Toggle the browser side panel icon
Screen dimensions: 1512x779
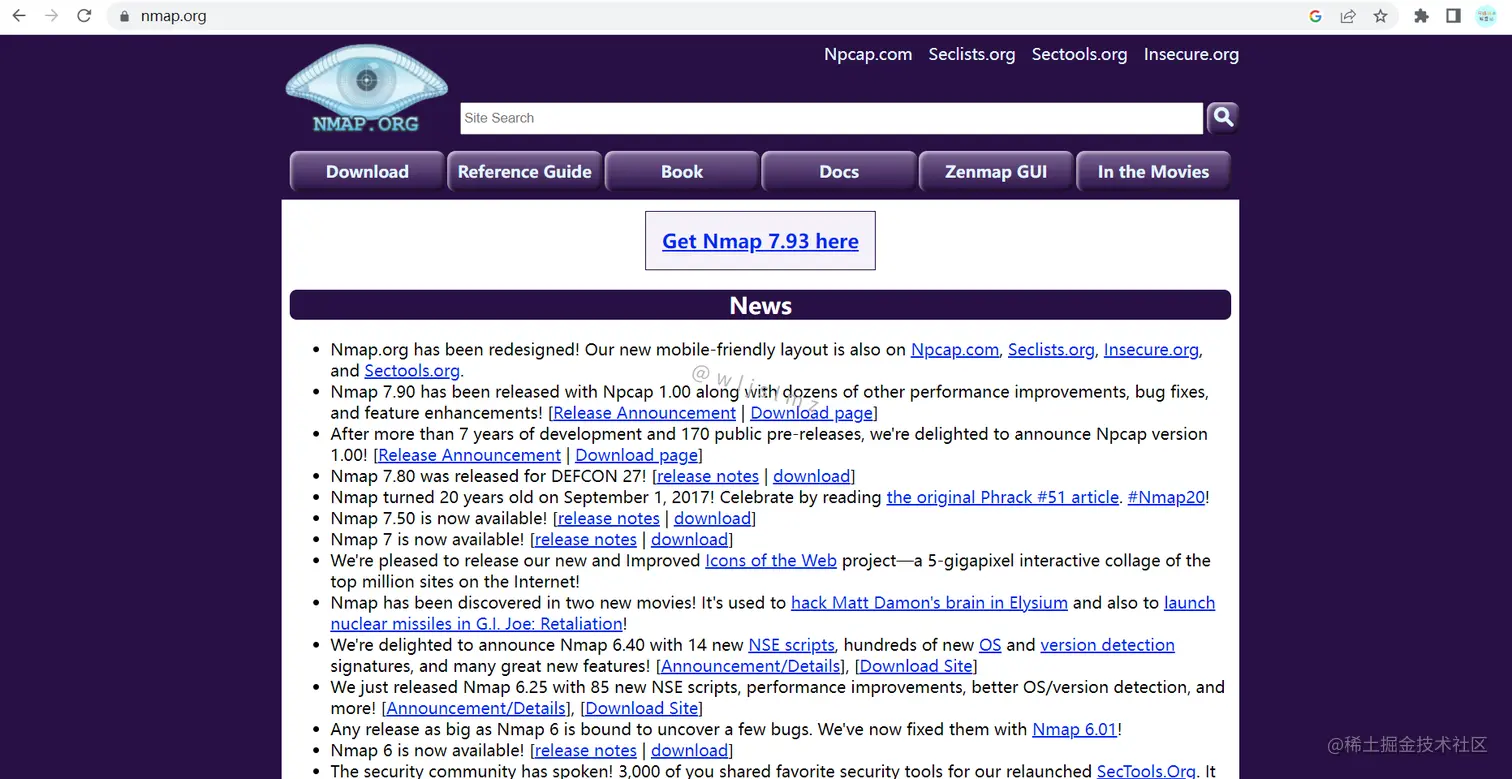(1453, 16)
